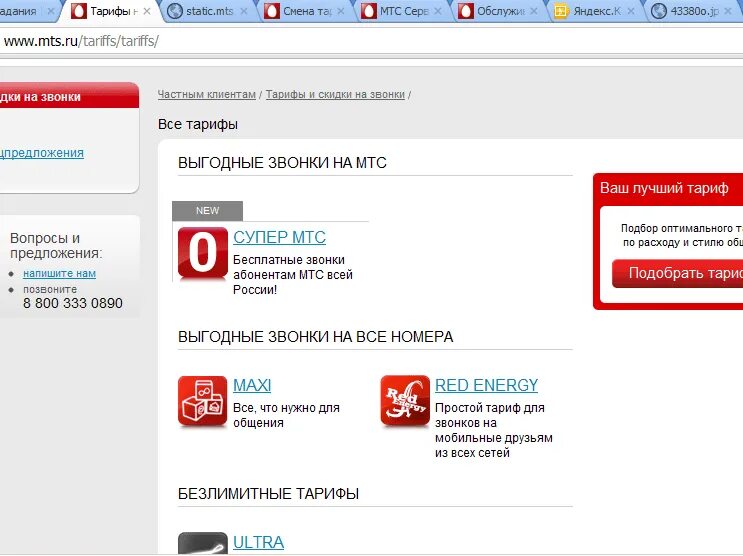Click the Бесплатные звонки абонентам МТС description

(x=293, y=275)
